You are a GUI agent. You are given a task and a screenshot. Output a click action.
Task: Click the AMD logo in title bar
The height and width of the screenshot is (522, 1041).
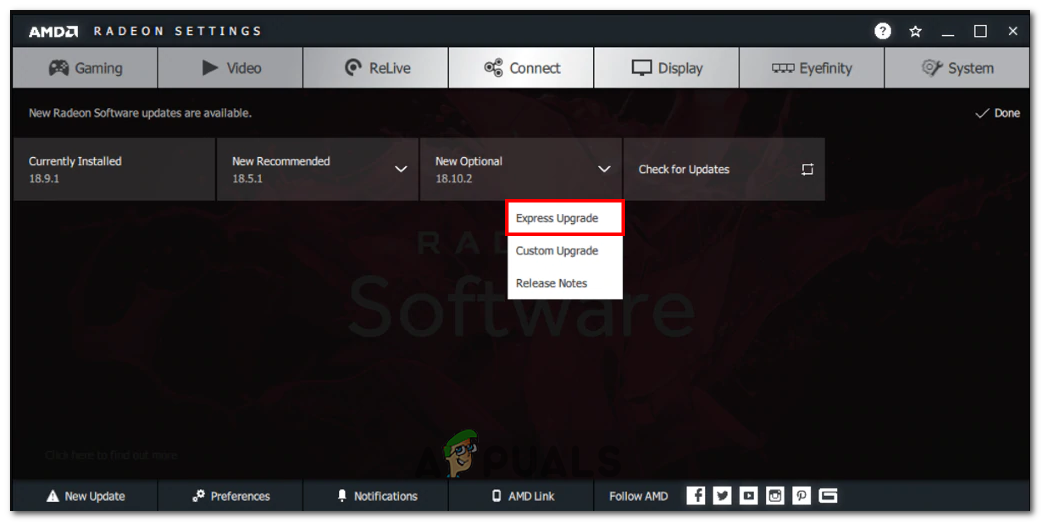pyautogui.click(x=53, y=31)
